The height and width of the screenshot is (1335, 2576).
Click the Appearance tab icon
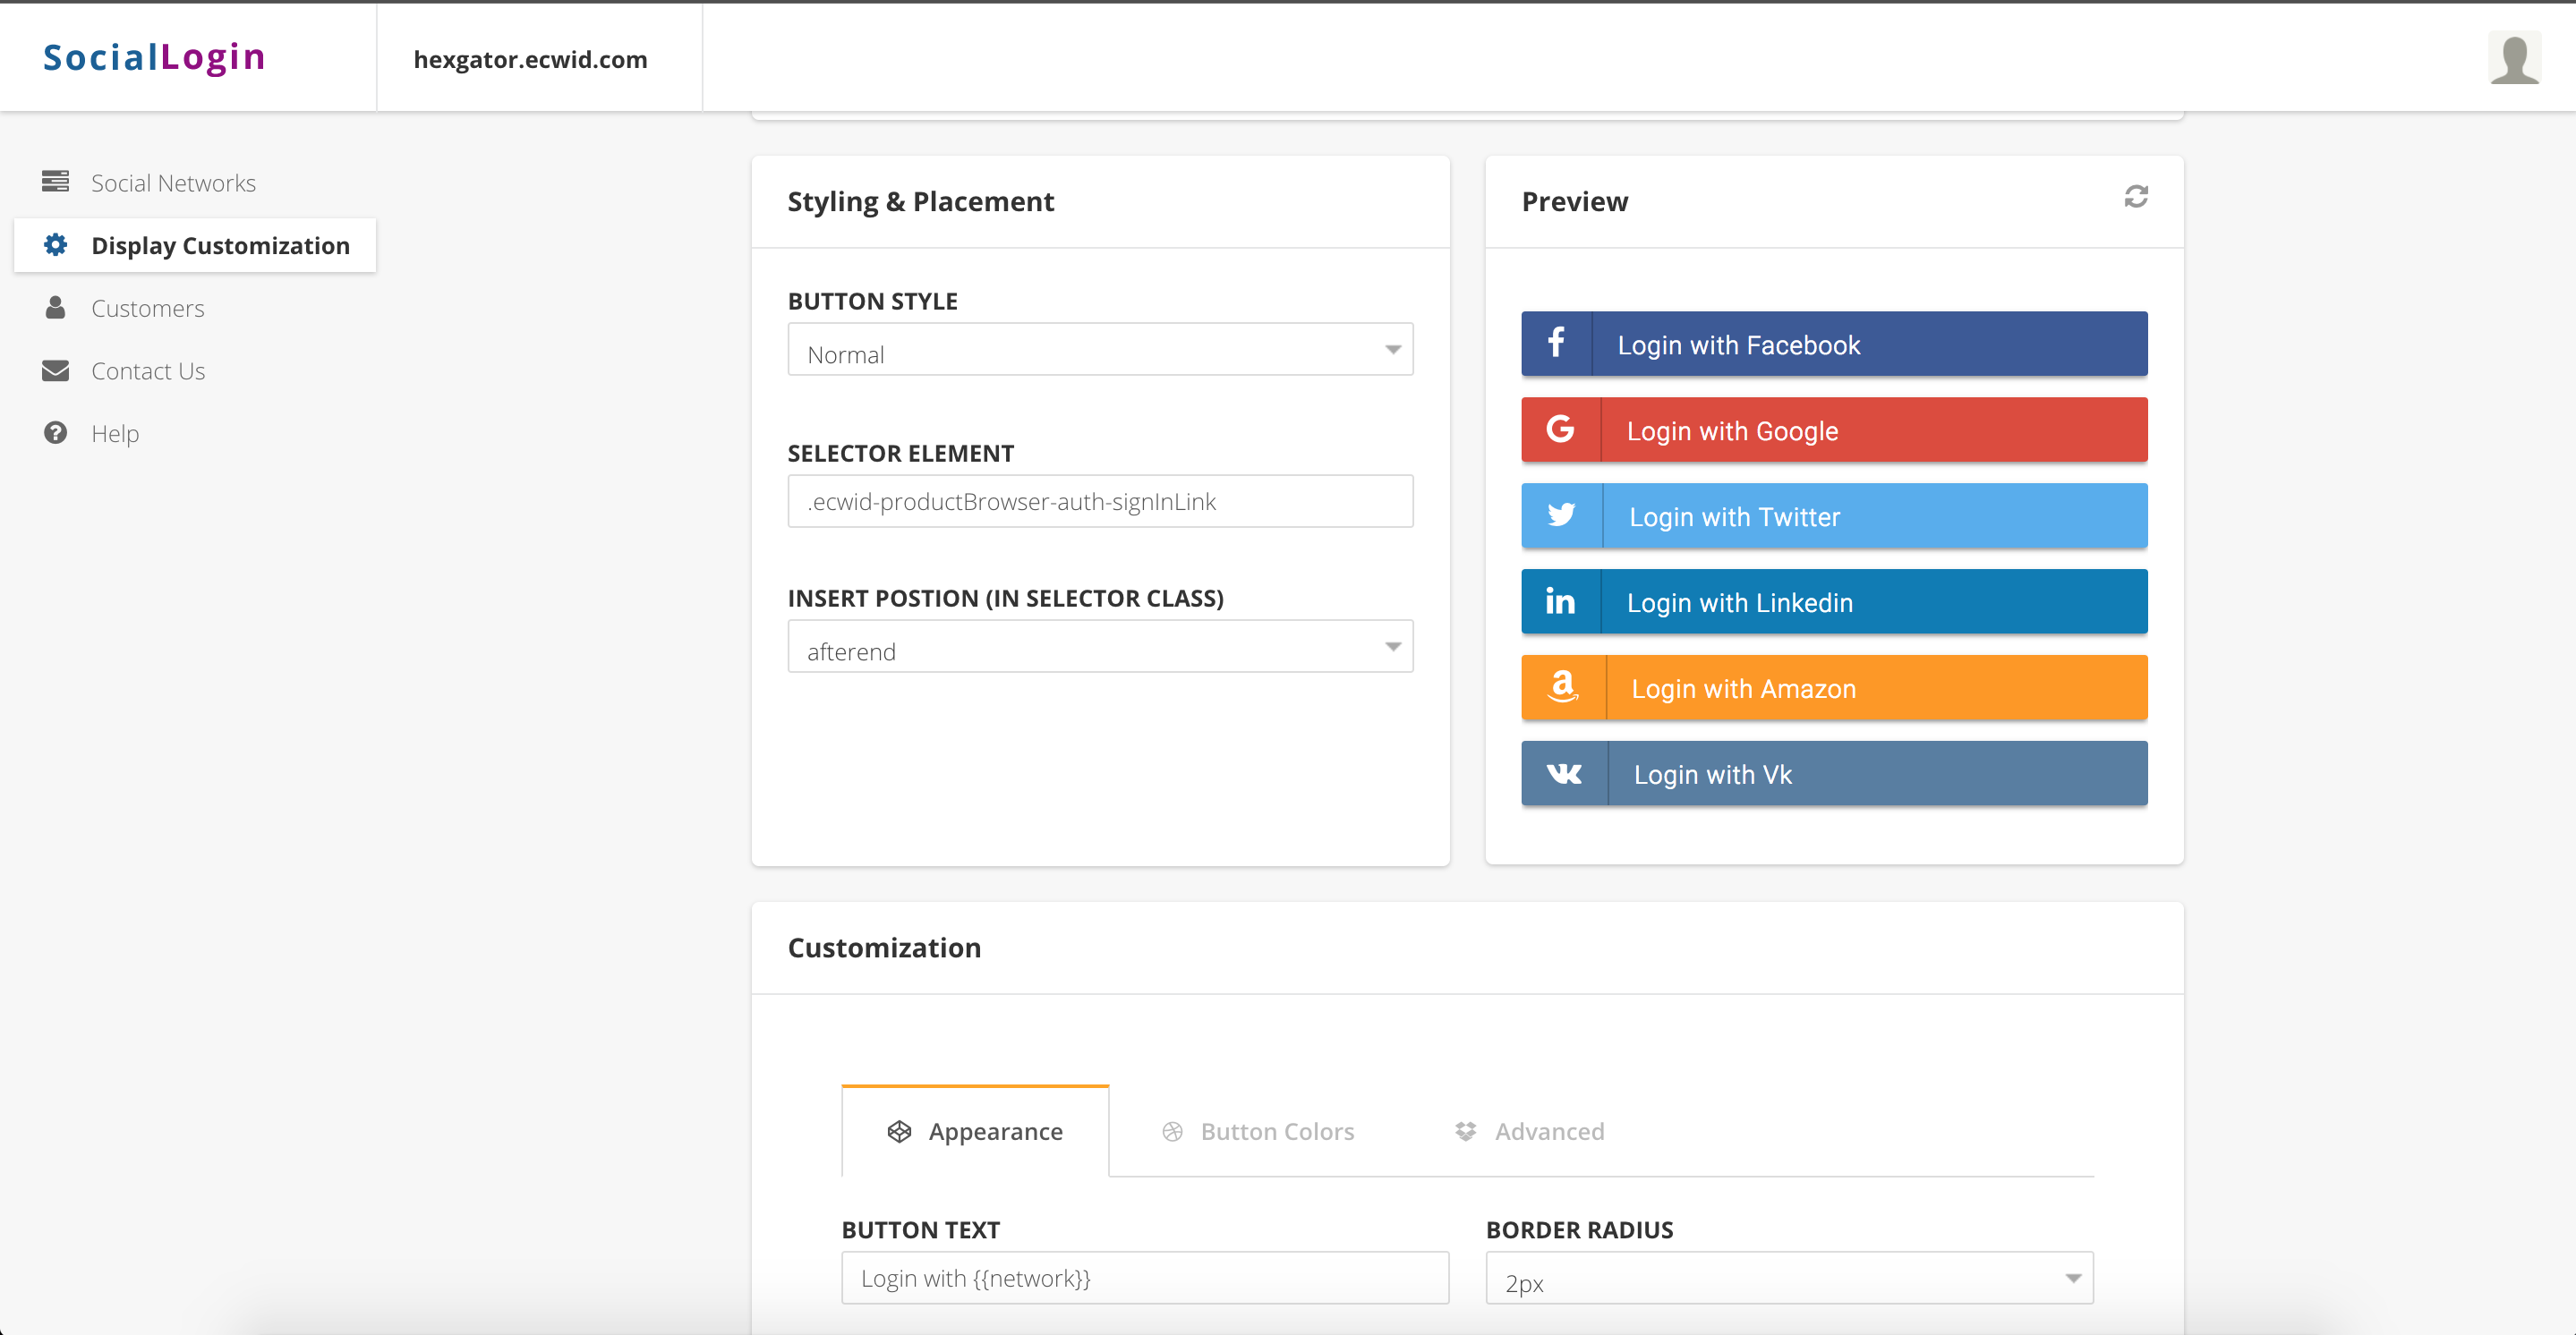click(x=899, y=1131)
